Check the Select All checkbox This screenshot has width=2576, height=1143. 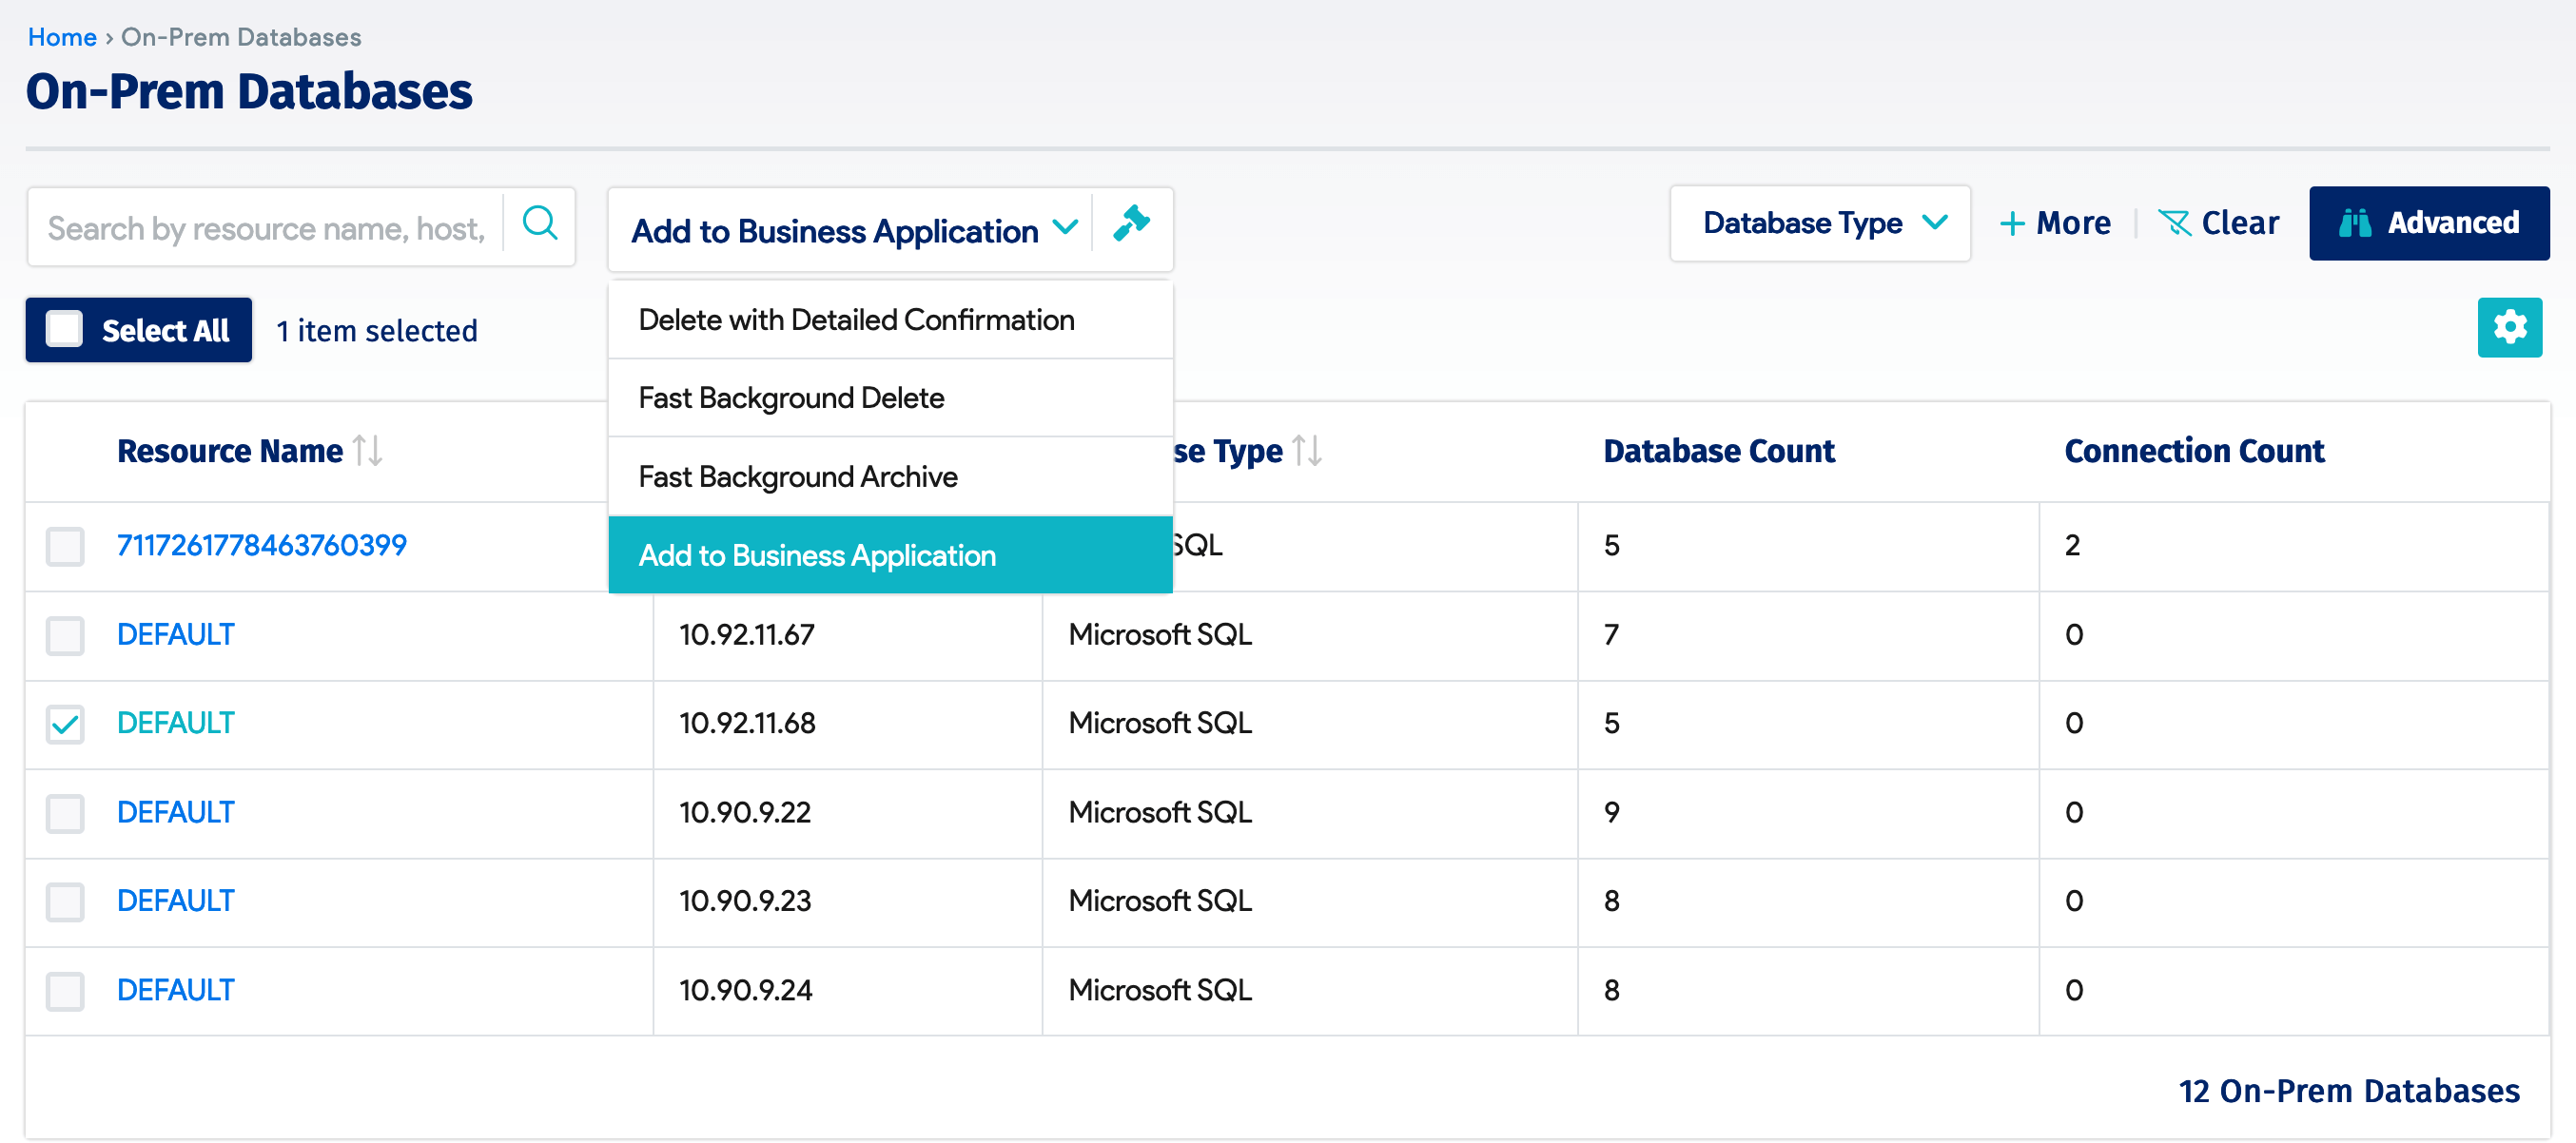[x=64, y=328]
